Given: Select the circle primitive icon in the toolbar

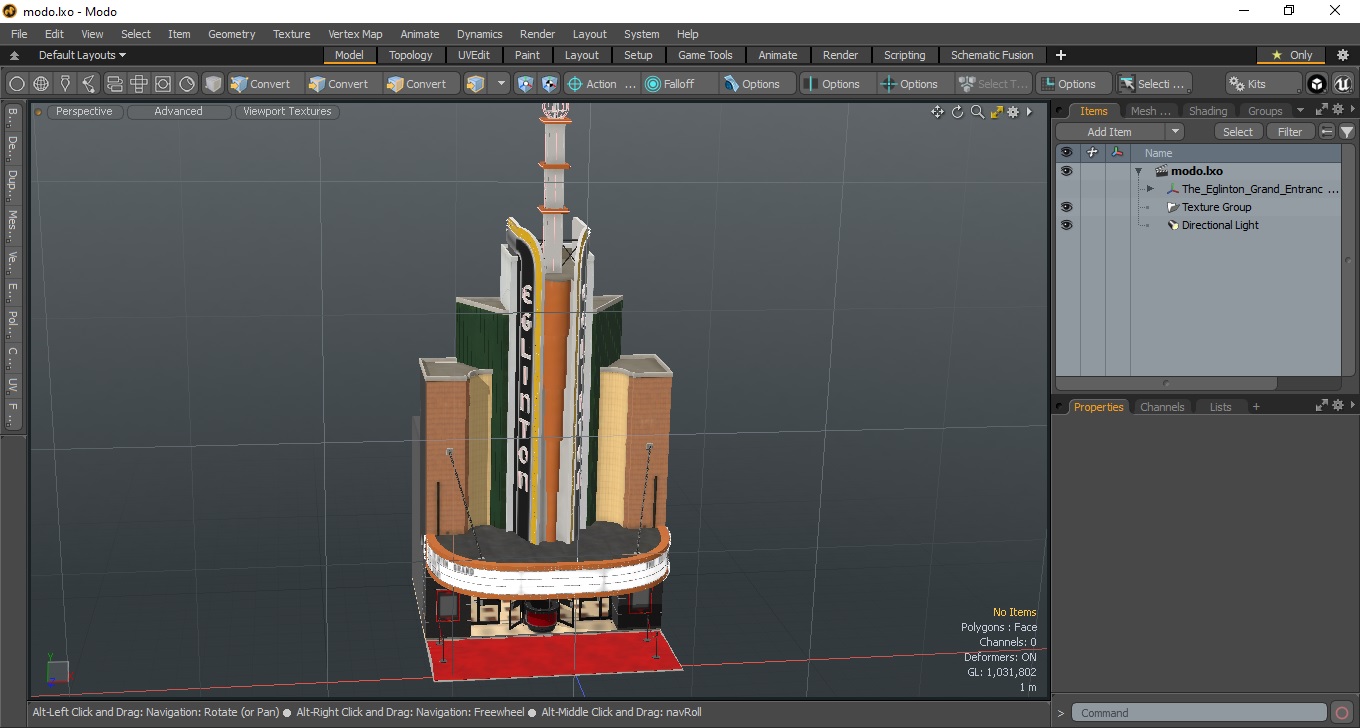Looking at the screenshot, I should [x=17, y=84].
